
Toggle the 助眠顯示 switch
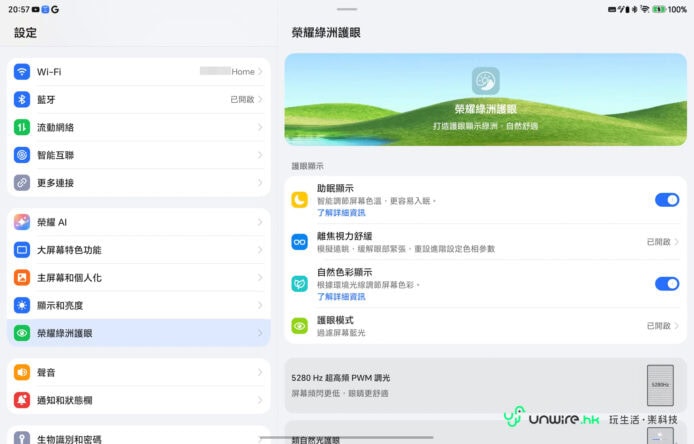pos(667,200)
